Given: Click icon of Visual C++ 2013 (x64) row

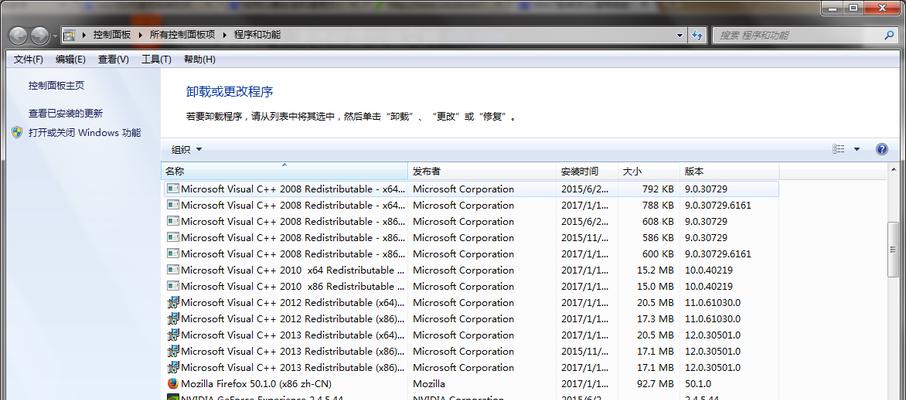Looking at the screenshot, I should tap(173, 335).
